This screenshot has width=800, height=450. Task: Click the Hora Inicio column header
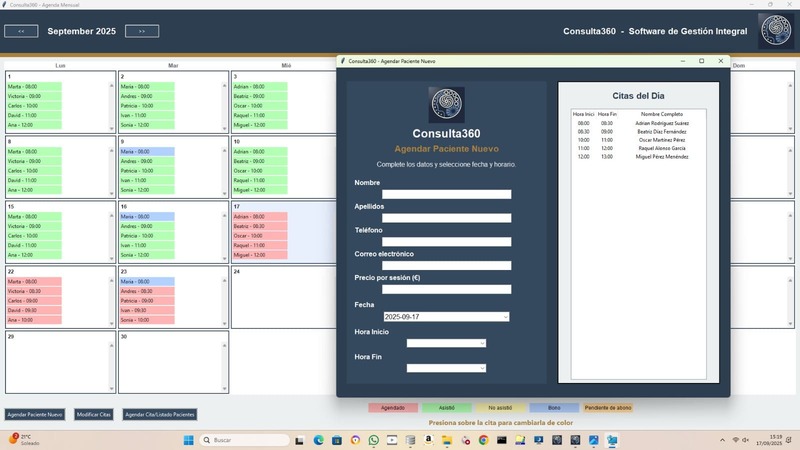click(x=583, y=114)
